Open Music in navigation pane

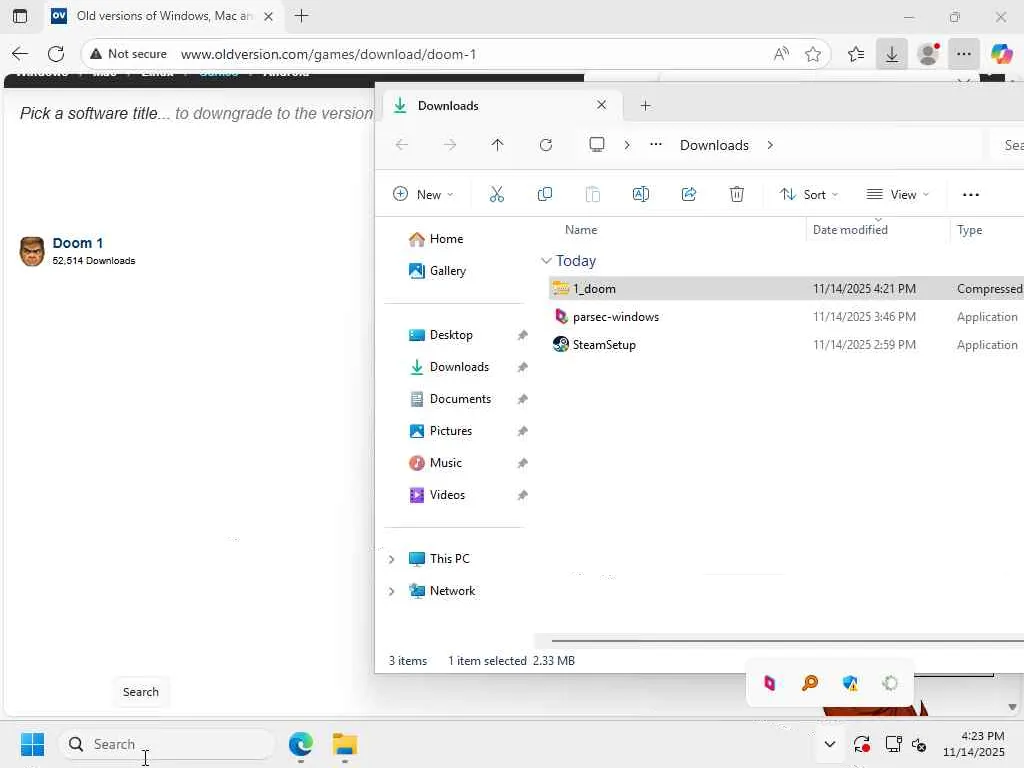point(445,462)
